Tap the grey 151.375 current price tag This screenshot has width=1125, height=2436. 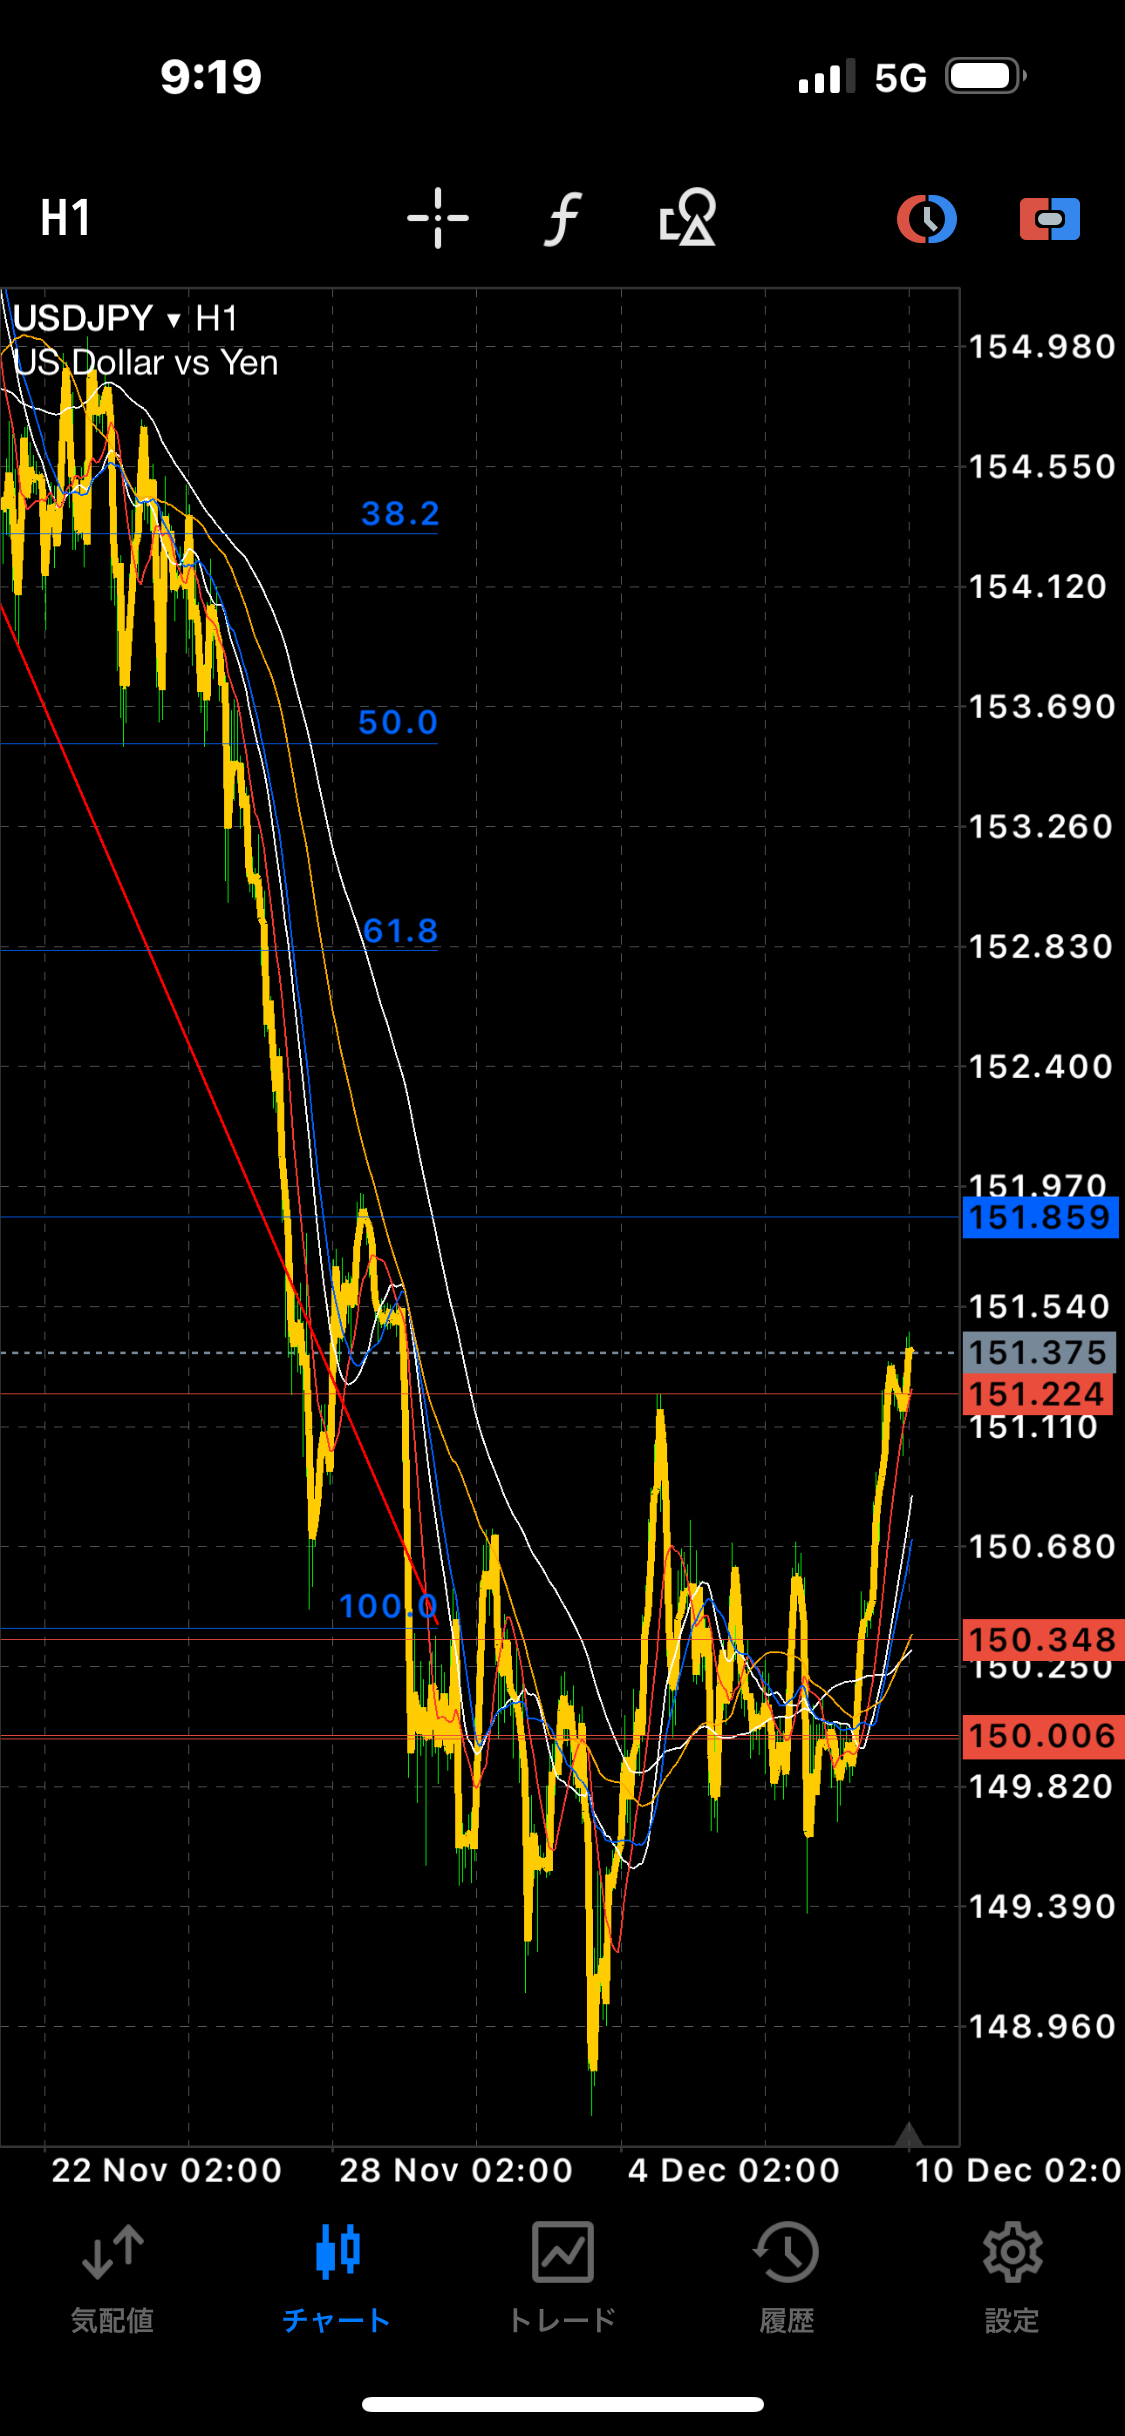[x=1039, y=1353]
